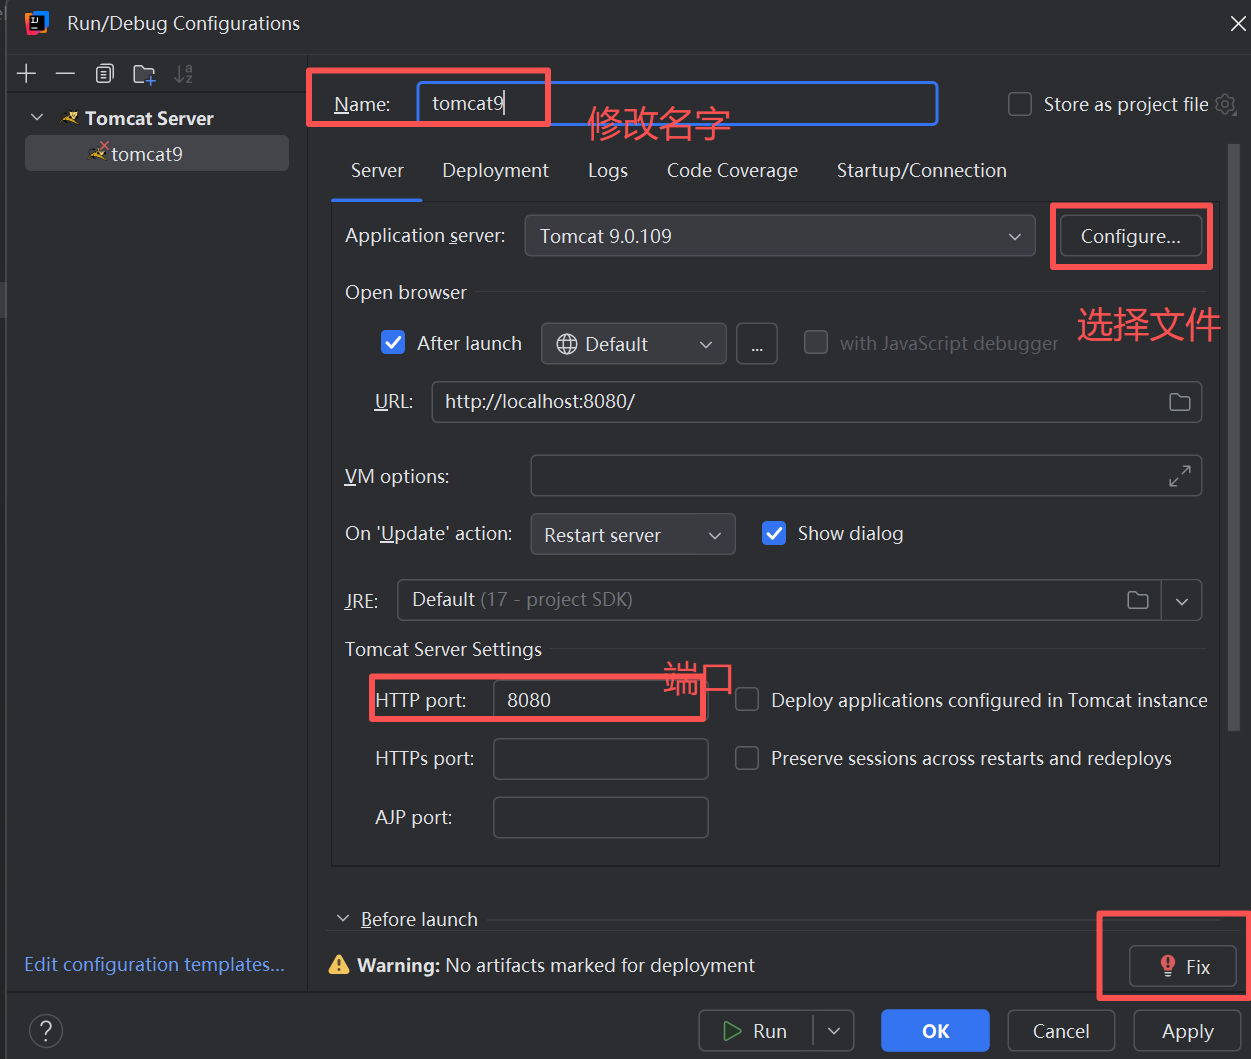Image resolution: width=1251 pixels, height=1059 pixels.
Task: Toggle the with JavaScript debugger checkbox
Action: [x=816, y=343]
